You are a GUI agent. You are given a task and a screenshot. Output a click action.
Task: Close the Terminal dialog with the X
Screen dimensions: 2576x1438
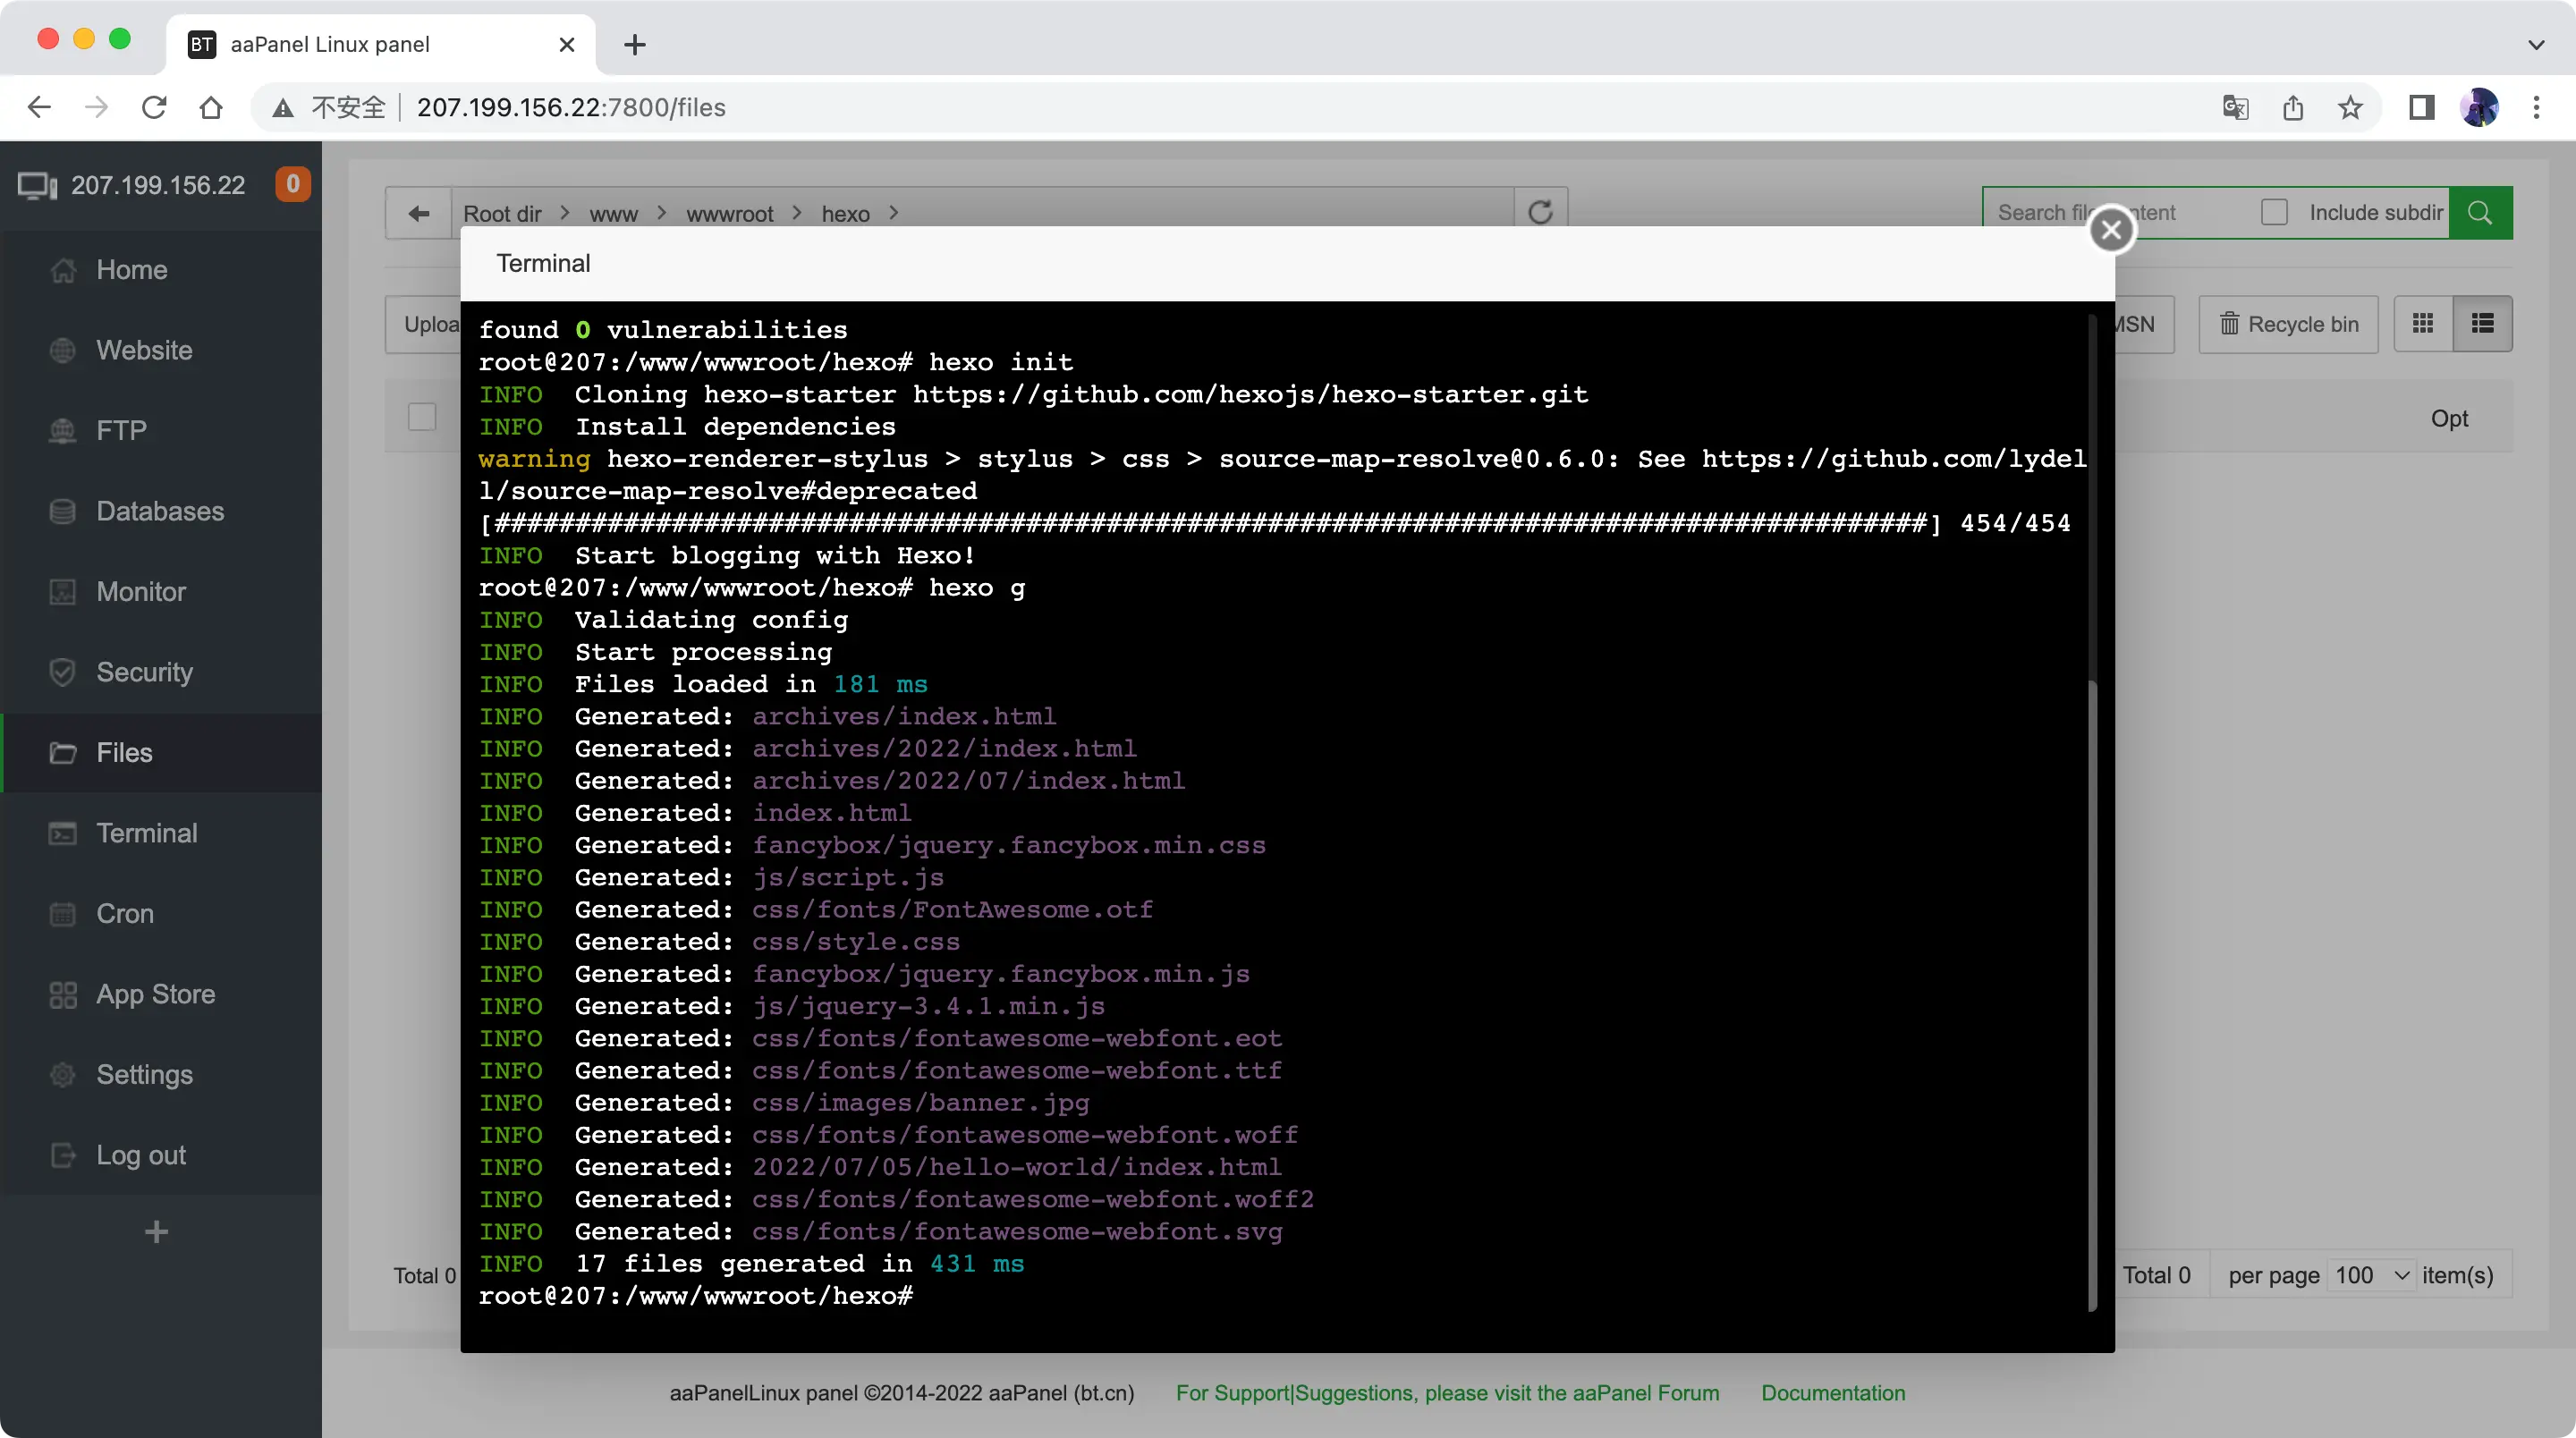pos(2111,230)
